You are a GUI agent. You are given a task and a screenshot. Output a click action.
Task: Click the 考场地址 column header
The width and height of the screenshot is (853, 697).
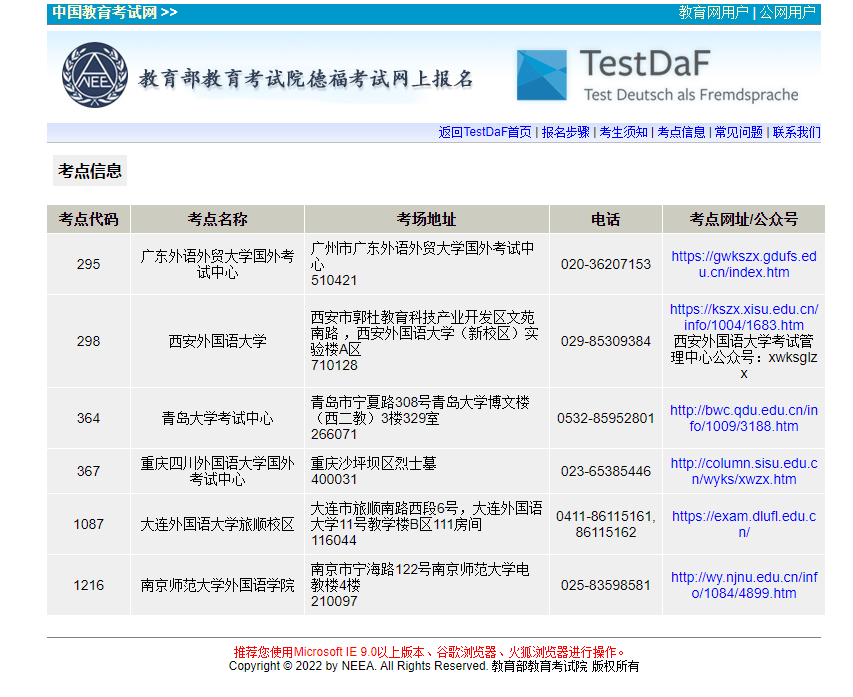point(427,219)
